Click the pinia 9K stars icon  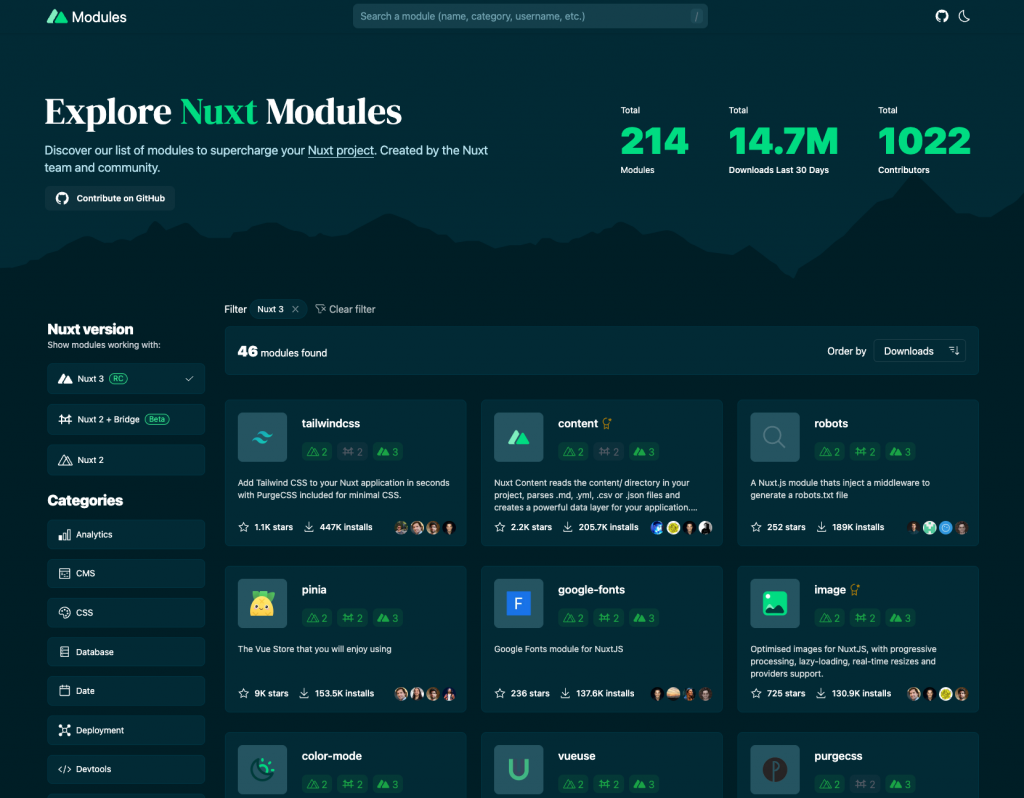coord(244,694)
